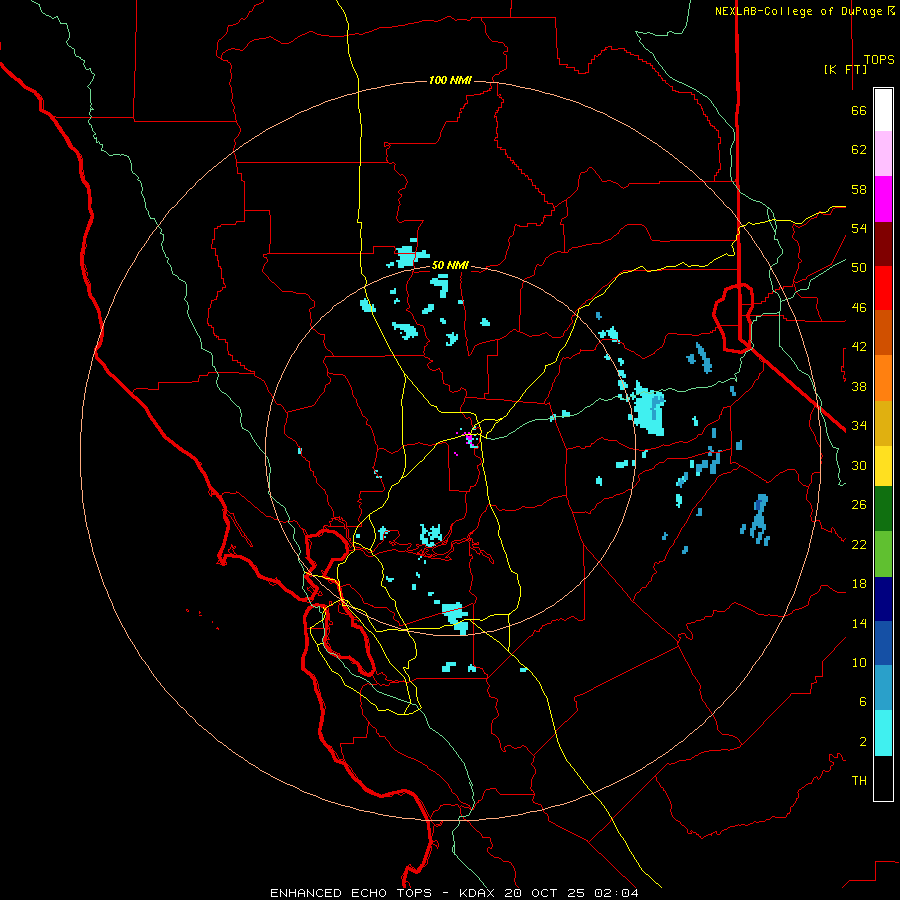Click the legend value "50"
The width and height of the screenshot is (900, 900).
(859, 268)
